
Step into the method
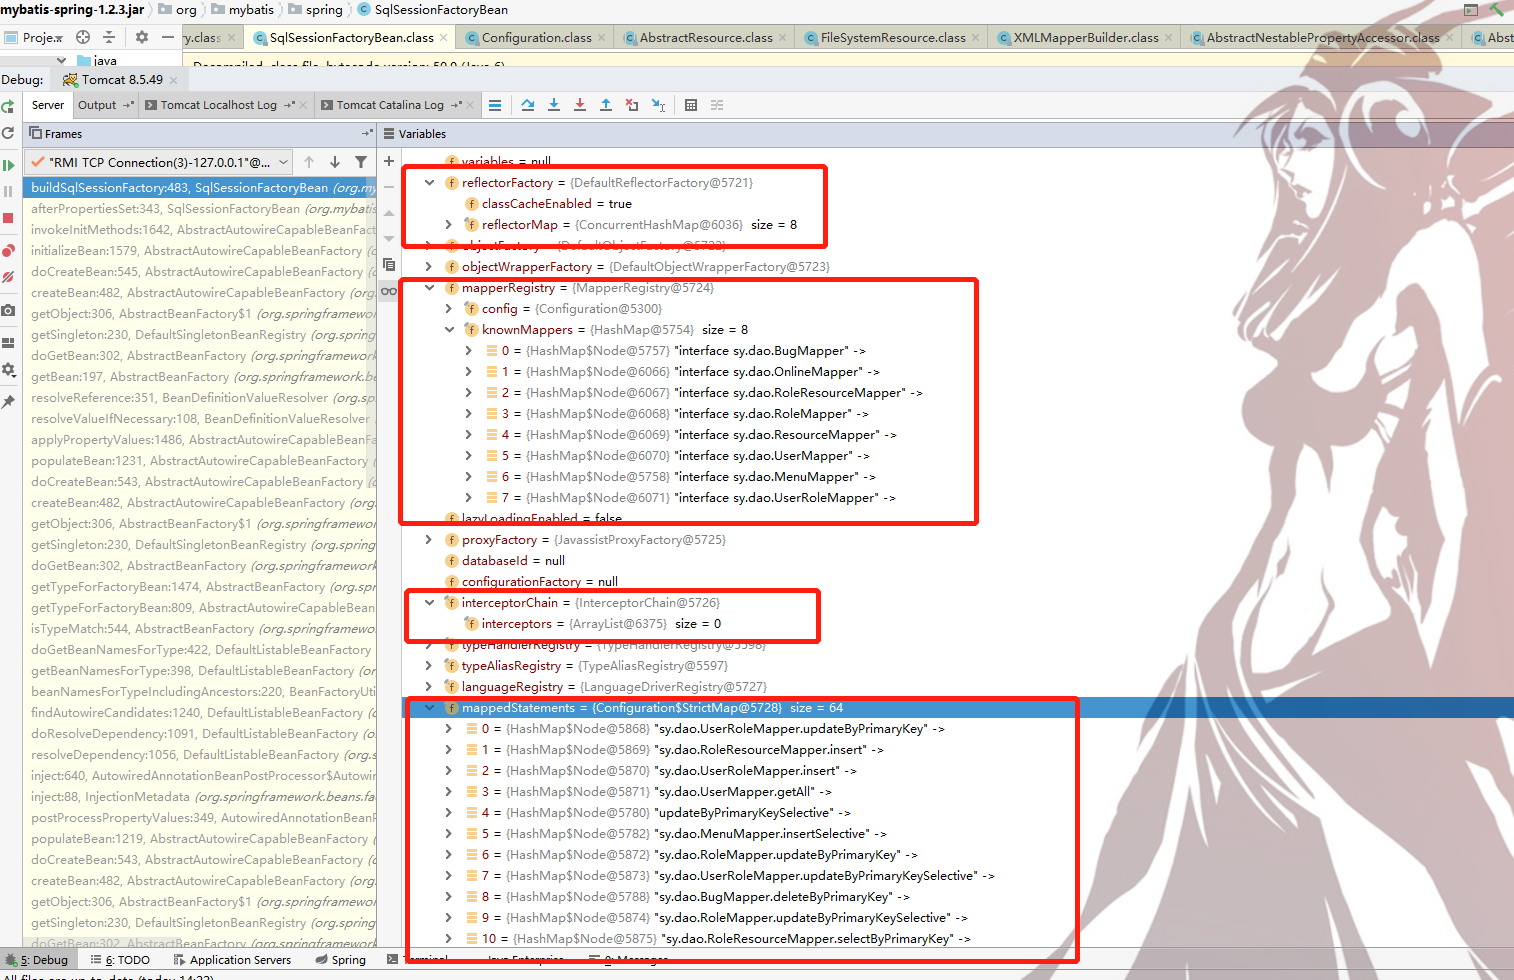pyautogui.click(x=554, y=105)
